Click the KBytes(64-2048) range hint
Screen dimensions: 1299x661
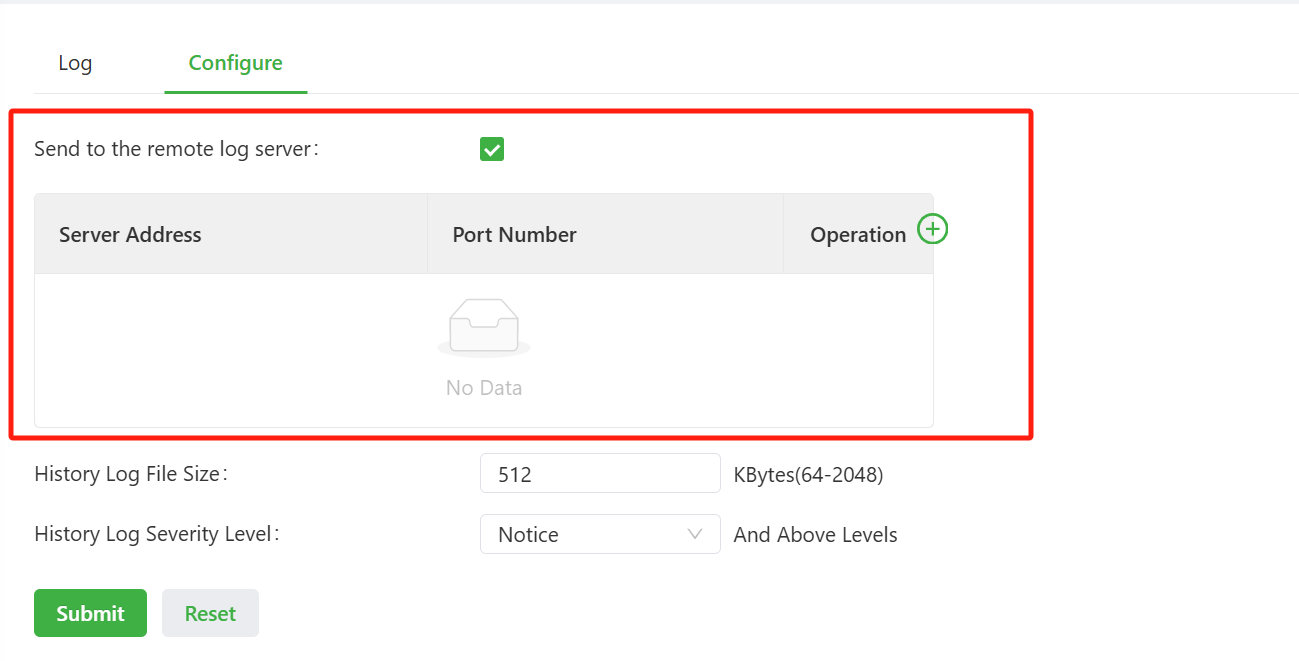808,475
